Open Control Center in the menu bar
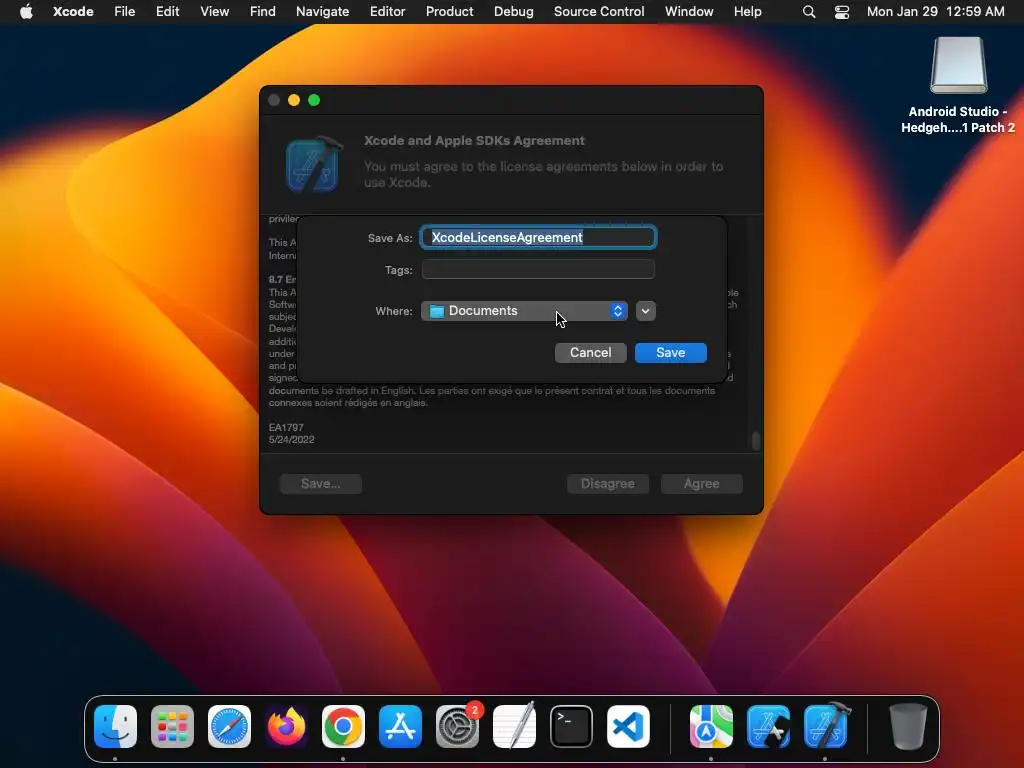 click(x=842, y=12)
